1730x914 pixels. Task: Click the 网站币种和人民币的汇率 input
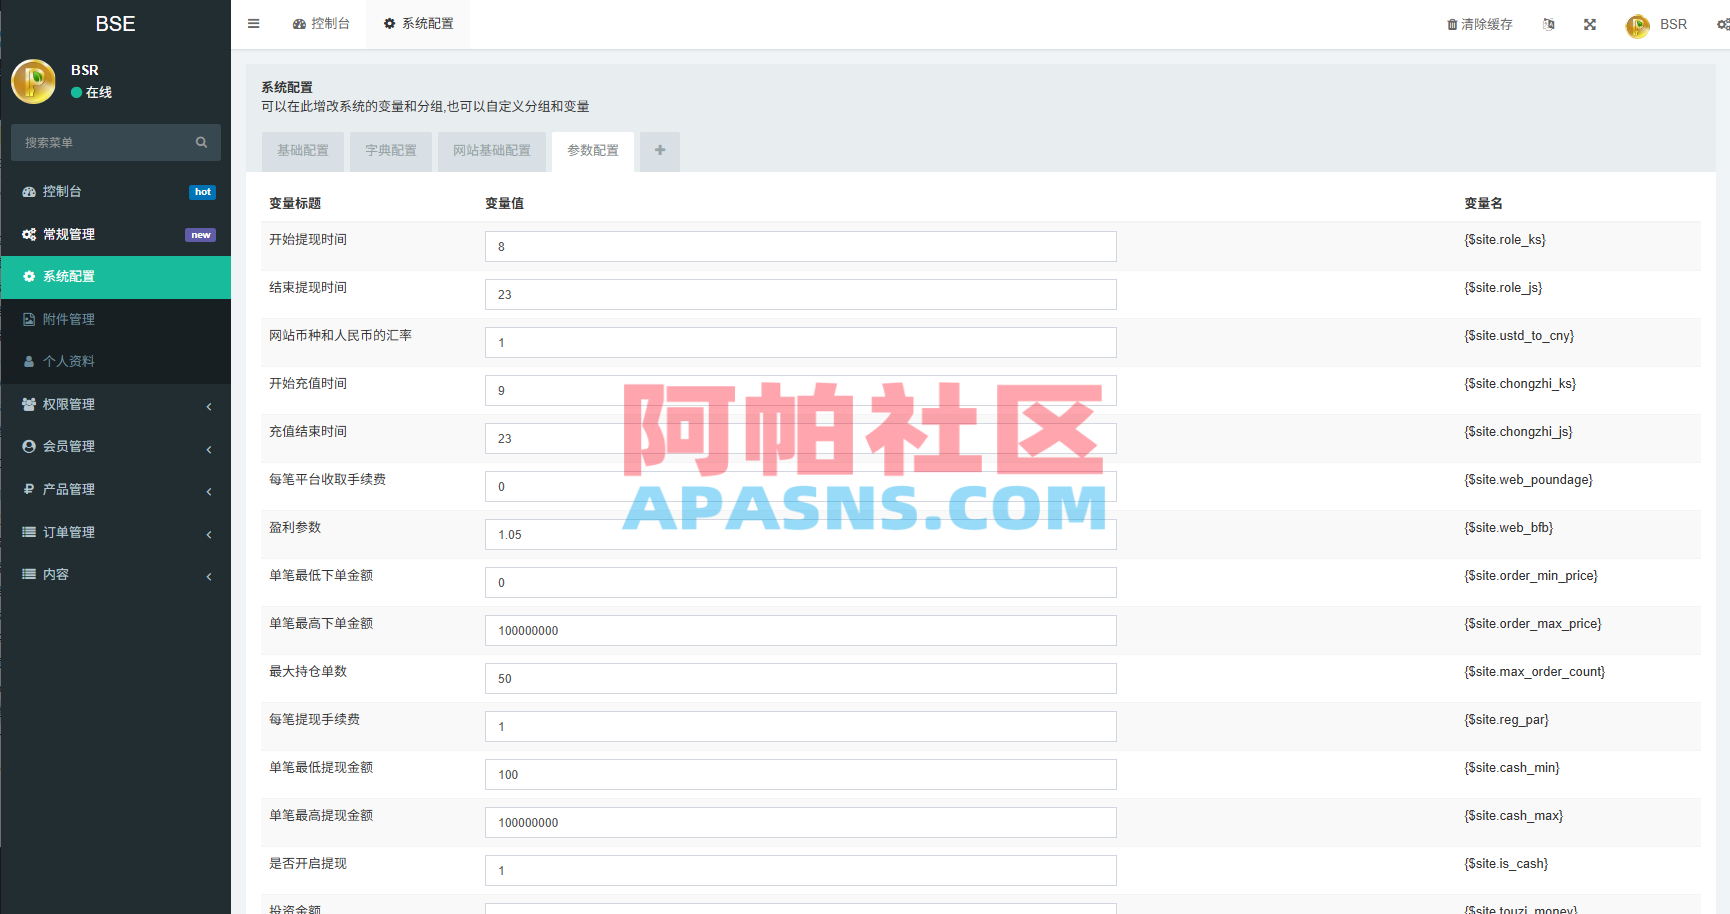[801, 343]
